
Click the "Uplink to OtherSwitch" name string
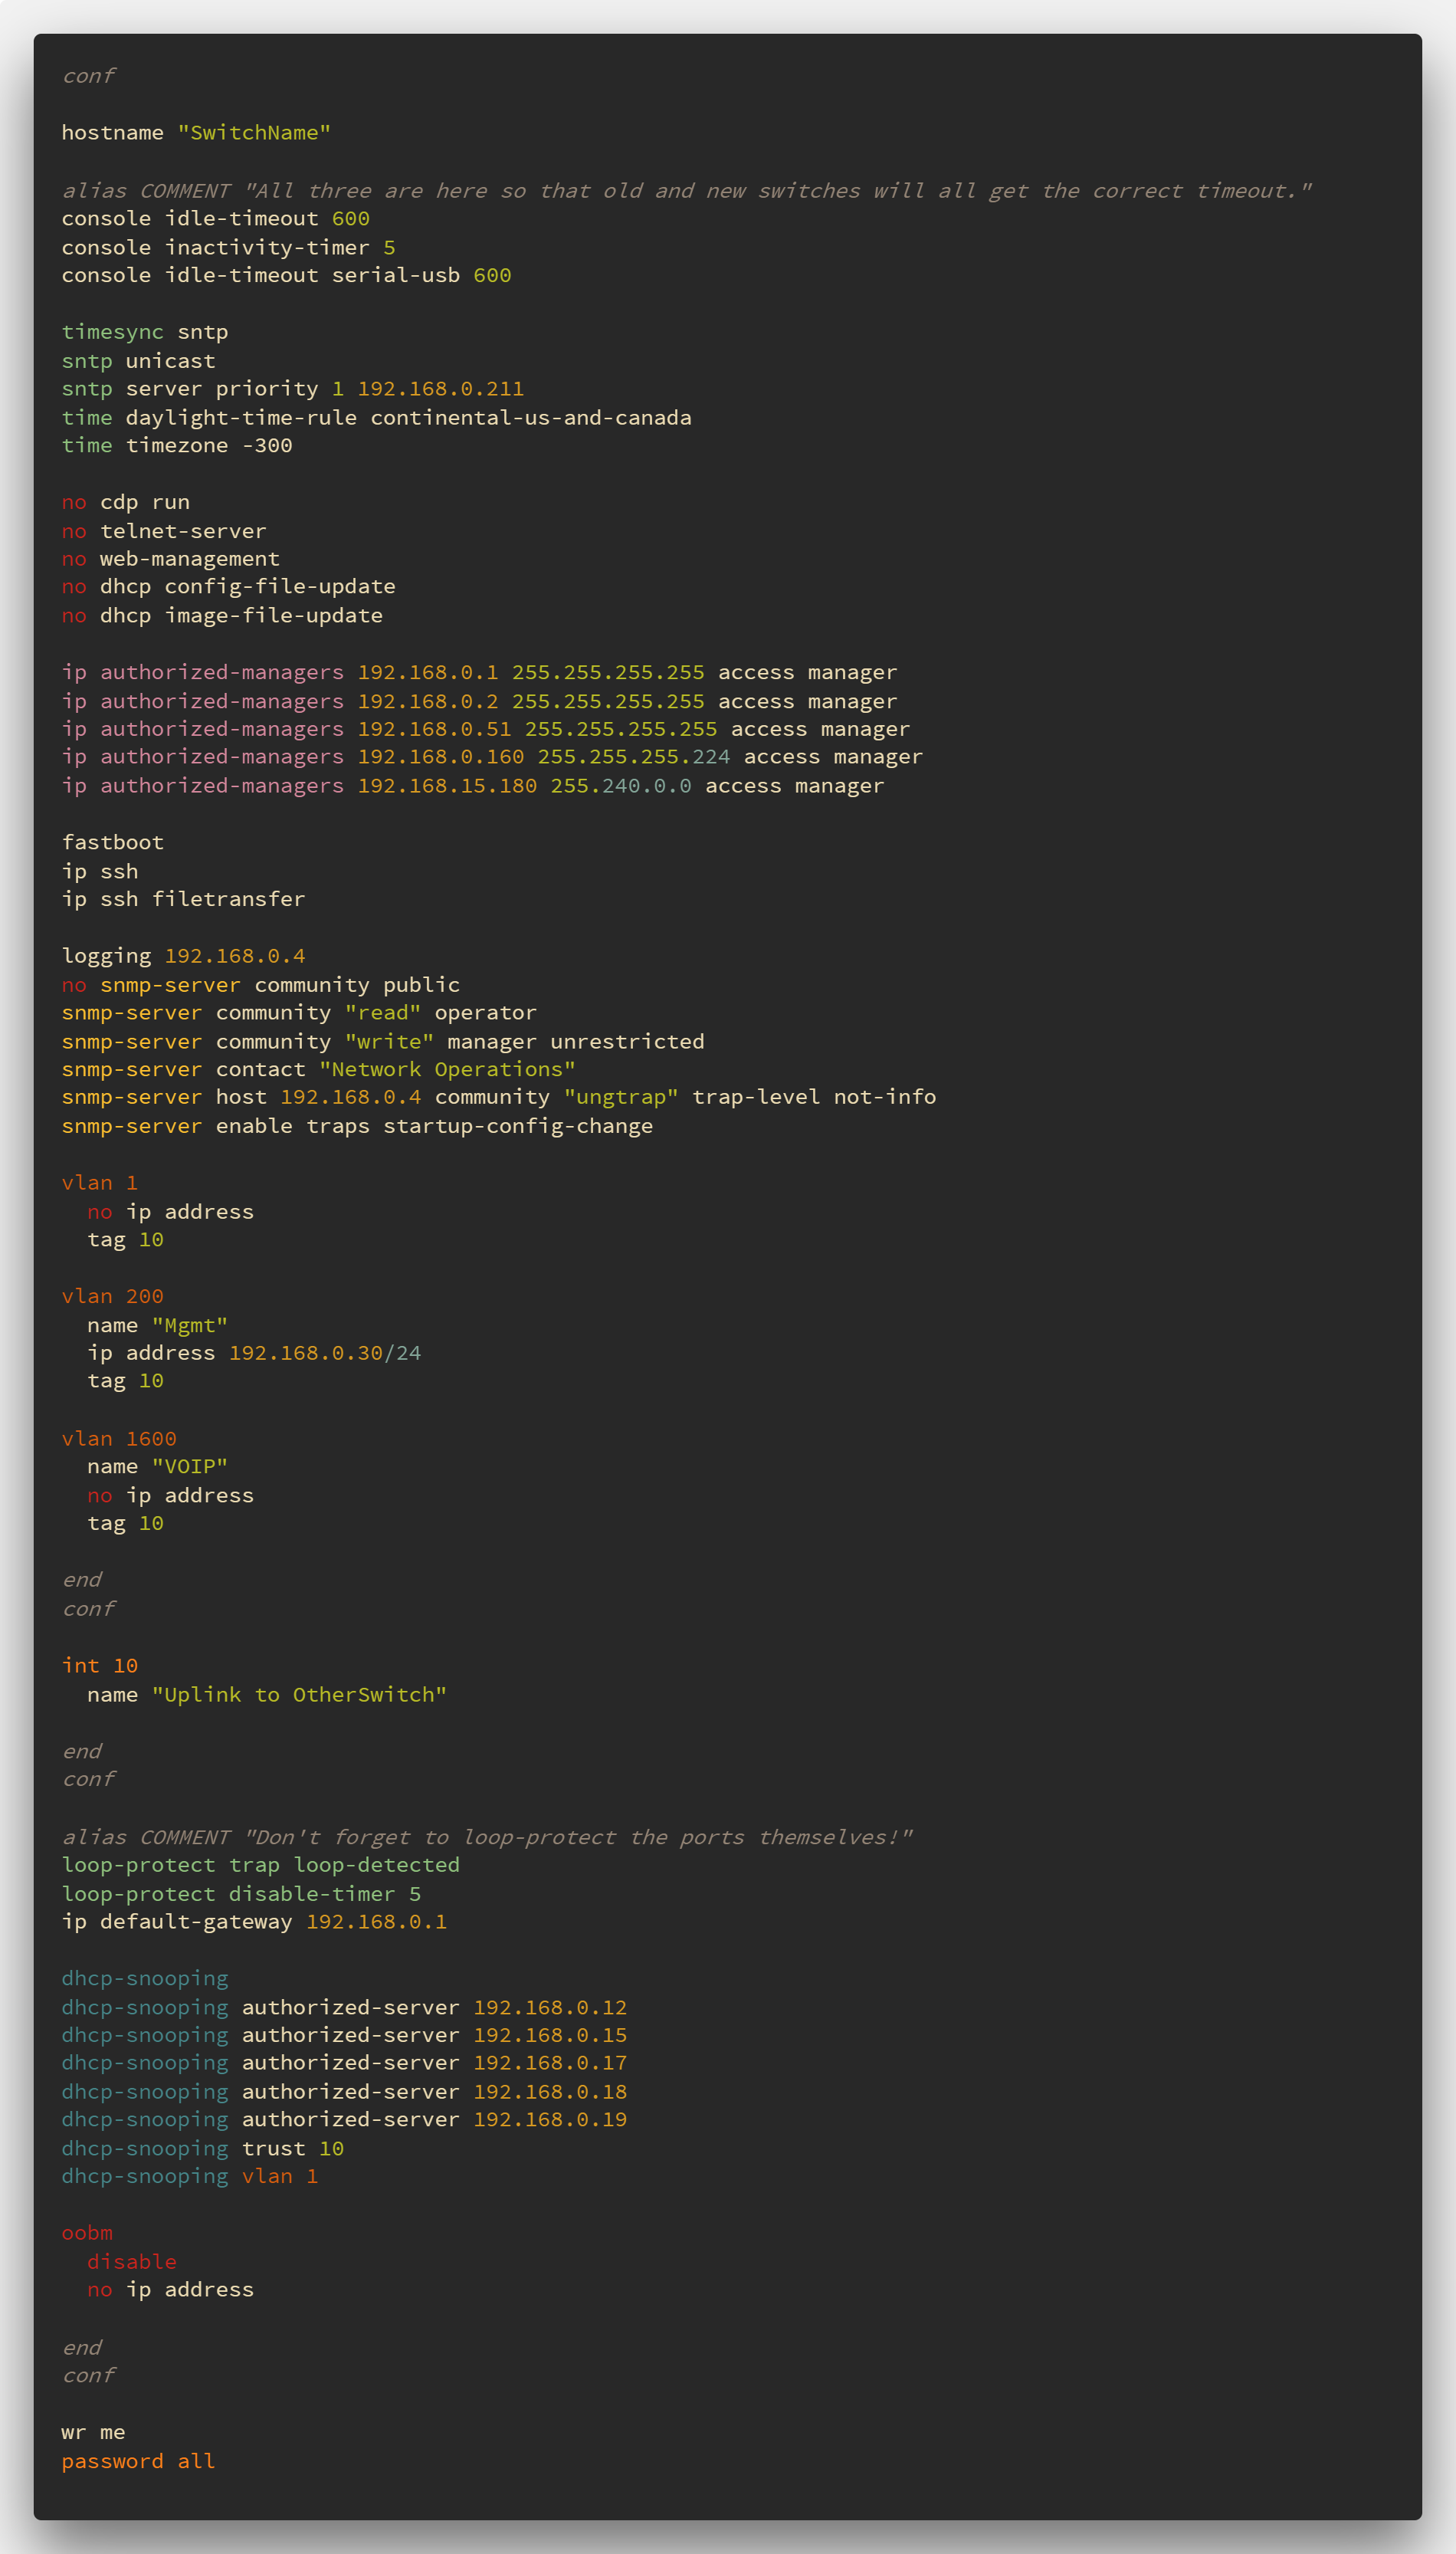point(300,1695)
